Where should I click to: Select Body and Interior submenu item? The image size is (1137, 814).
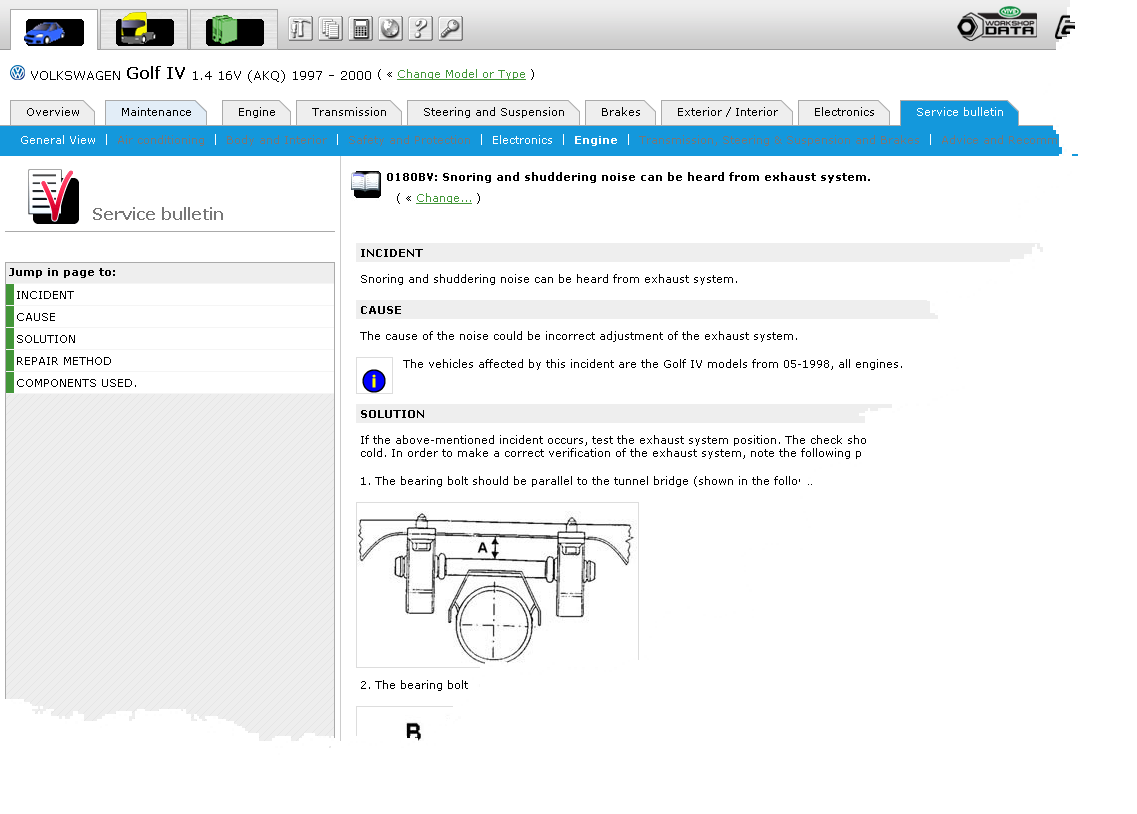[276, 140]
